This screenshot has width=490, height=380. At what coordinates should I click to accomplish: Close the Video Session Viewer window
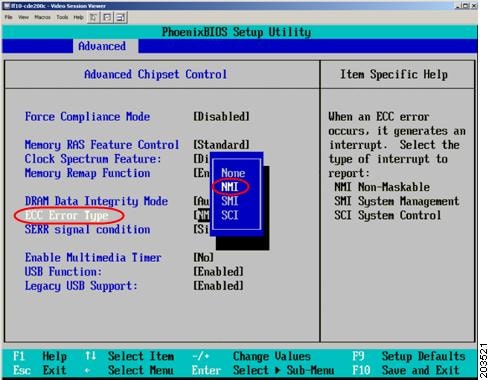click(x=474, y=6)
